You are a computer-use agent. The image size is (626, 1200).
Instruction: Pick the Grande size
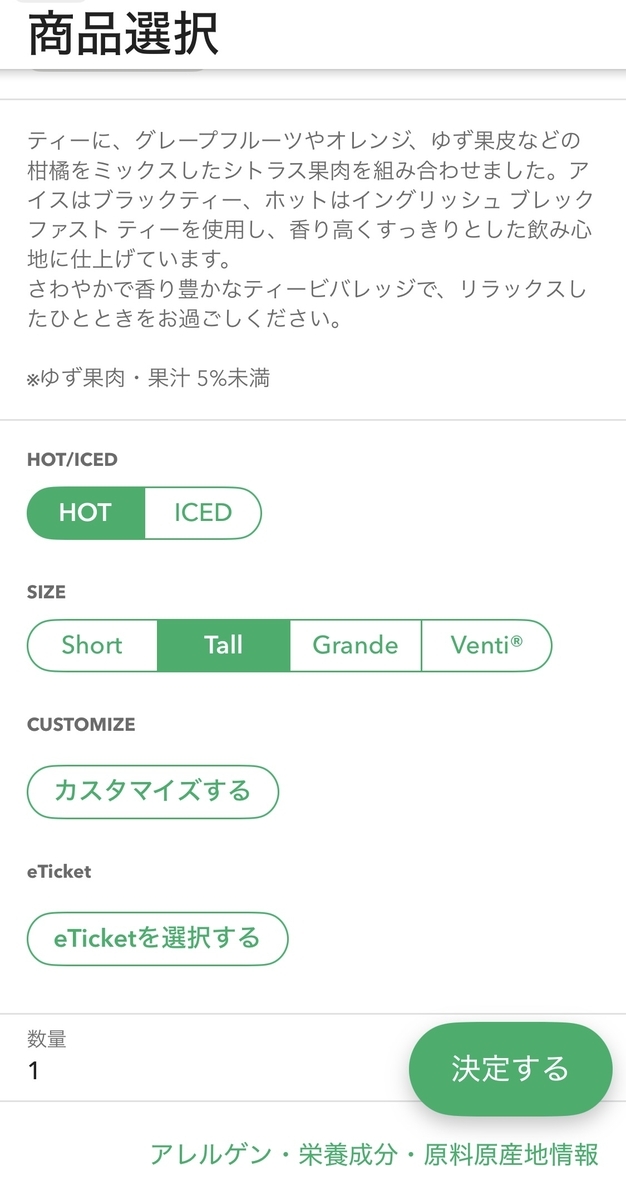pos(355,645)
